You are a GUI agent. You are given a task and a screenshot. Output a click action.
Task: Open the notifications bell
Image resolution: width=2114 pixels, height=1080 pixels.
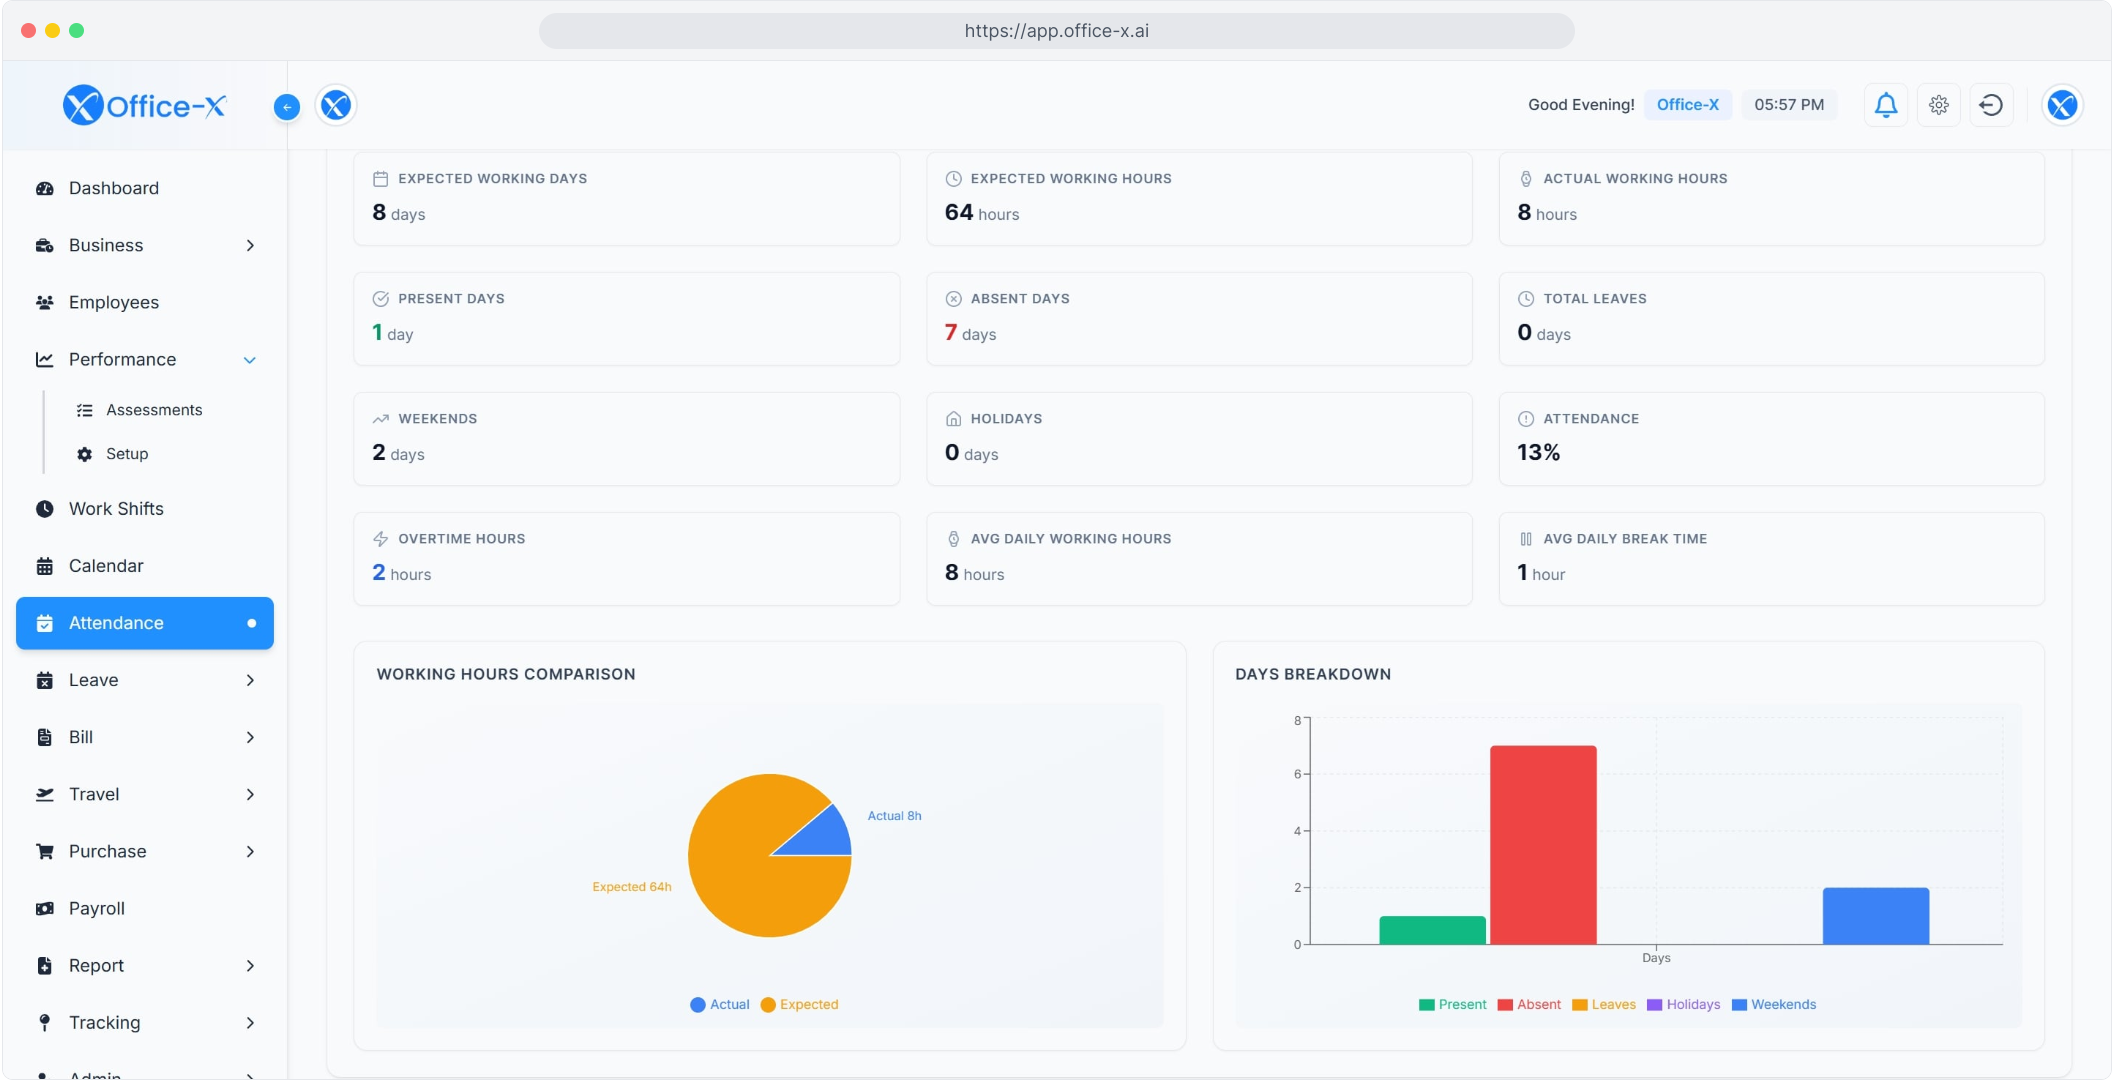tap(1885, 105)
